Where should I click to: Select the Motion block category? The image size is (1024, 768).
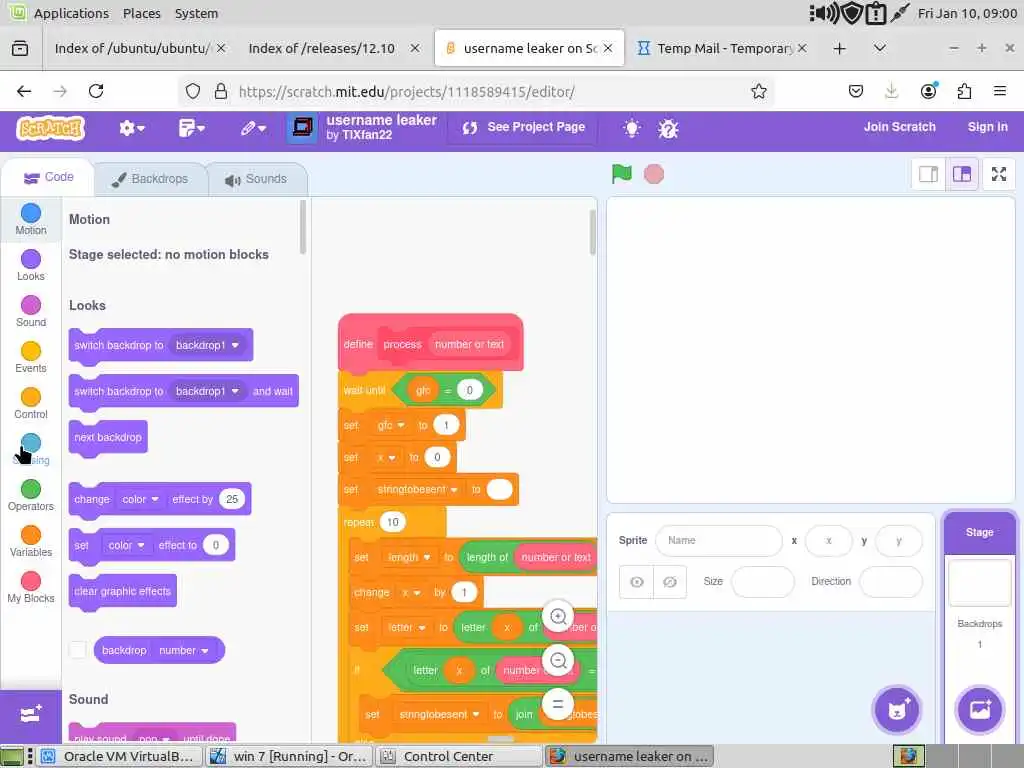pyautogui.click(x=31, y=219)
